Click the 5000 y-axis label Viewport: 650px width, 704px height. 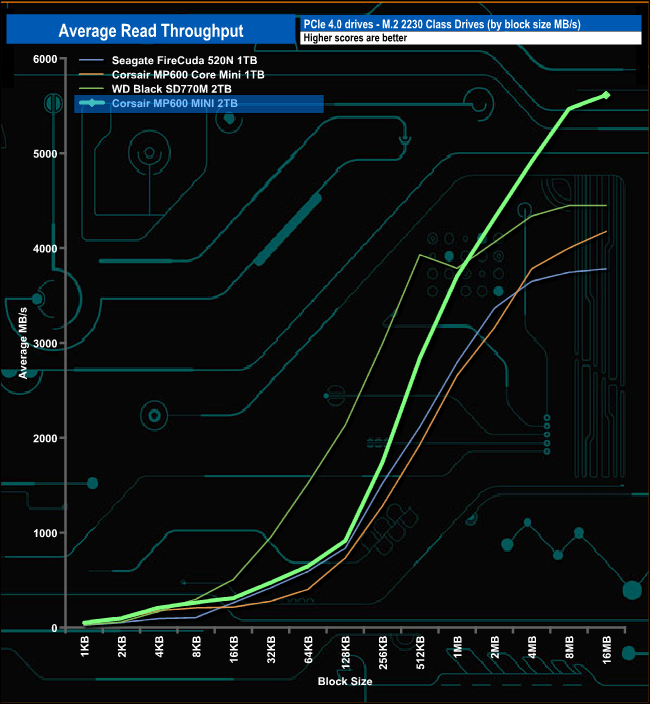45,154
